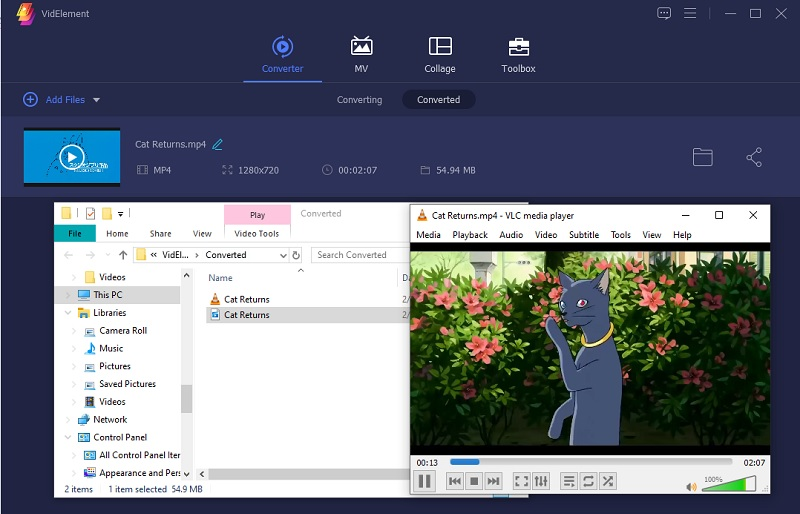This screenshot has width=800, height=514.
Task: Play the Cat Returns.mp4 thumbnail preview
Action: [x=72, y=157]
